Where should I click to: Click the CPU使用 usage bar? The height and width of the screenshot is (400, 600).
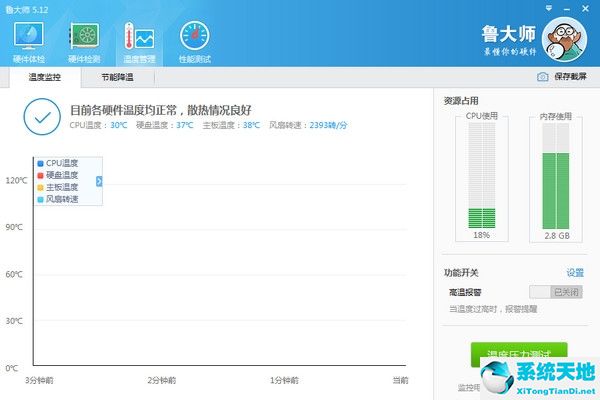(x=482, y=175)
